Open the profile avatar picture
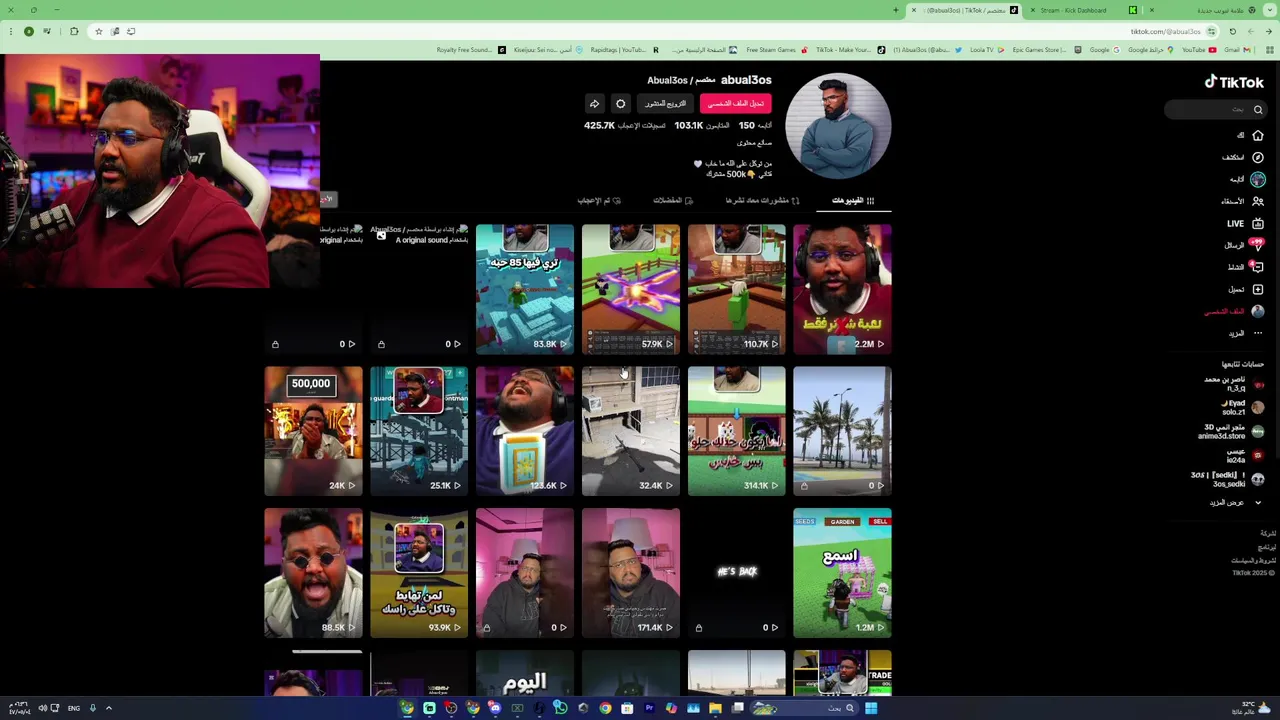The image size is (1280, 720). (x=838, y=127)
